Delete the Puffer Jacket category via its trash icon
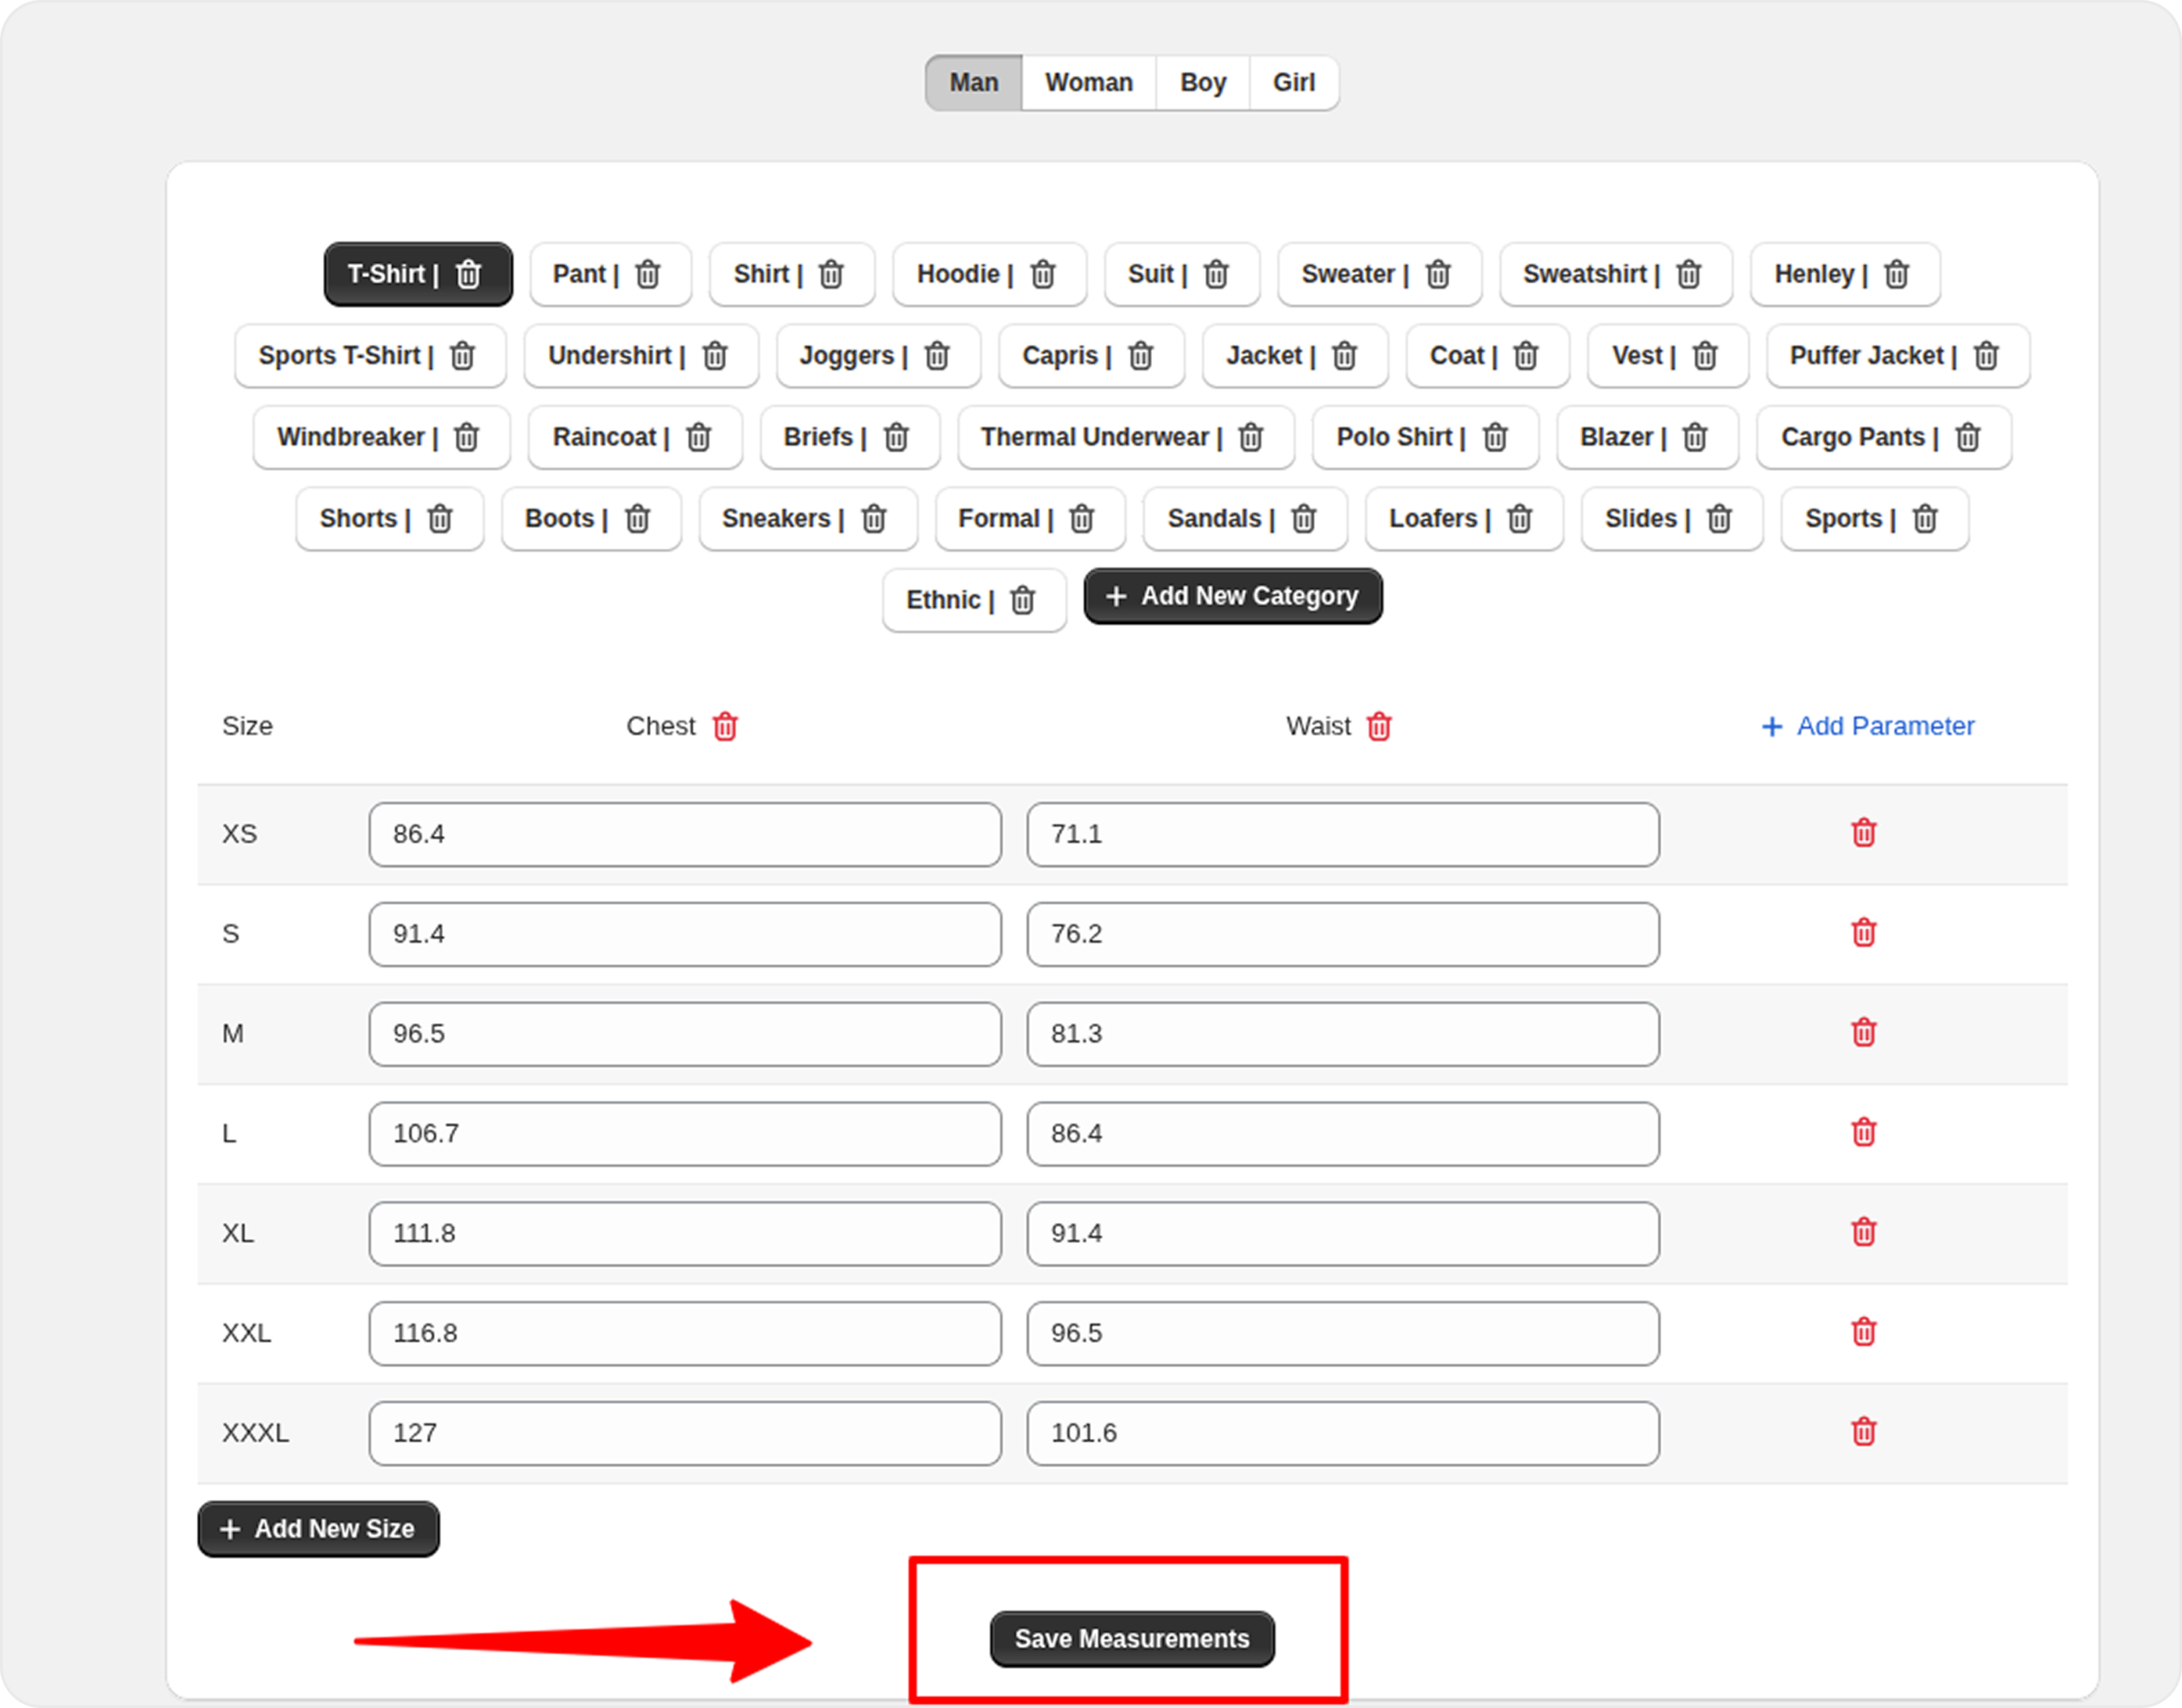 [x=1986, y=356]
